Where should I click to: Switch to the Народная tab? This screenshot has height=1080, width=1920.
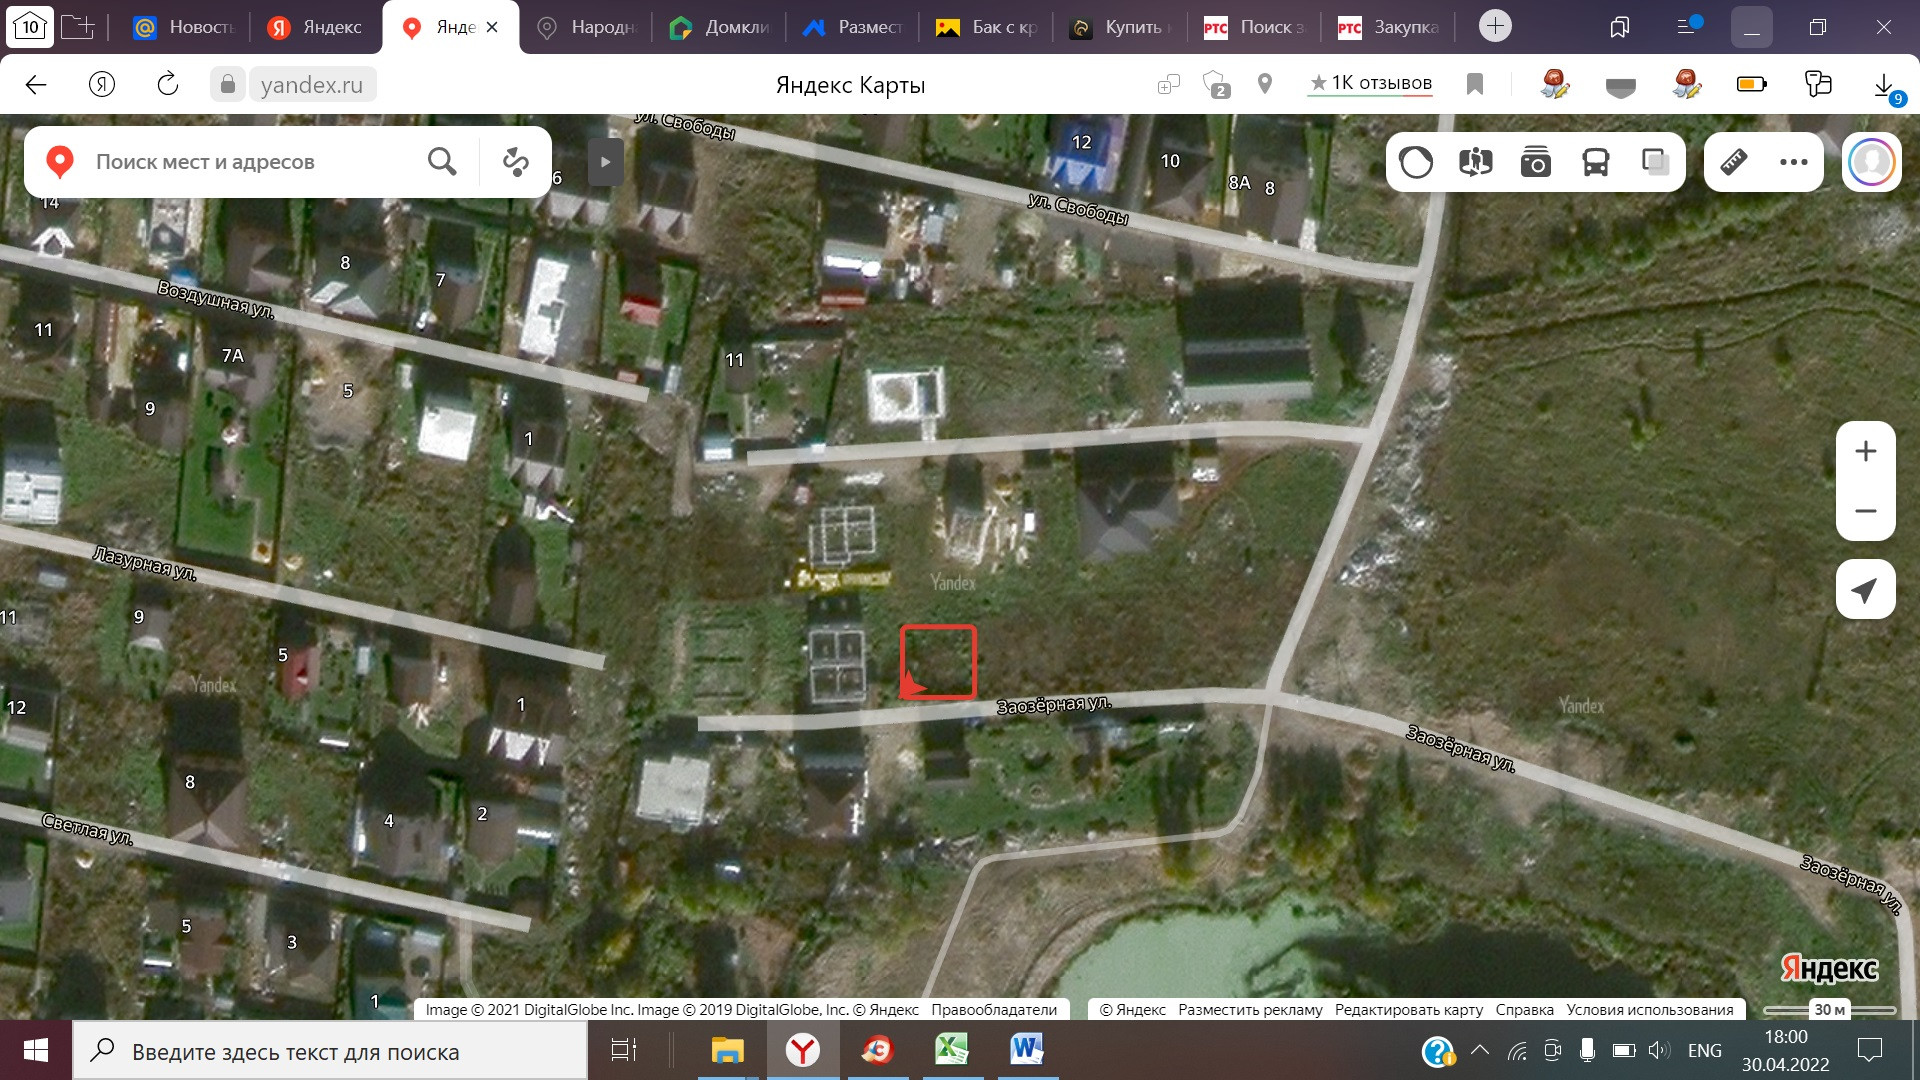(x=588, y=27)
